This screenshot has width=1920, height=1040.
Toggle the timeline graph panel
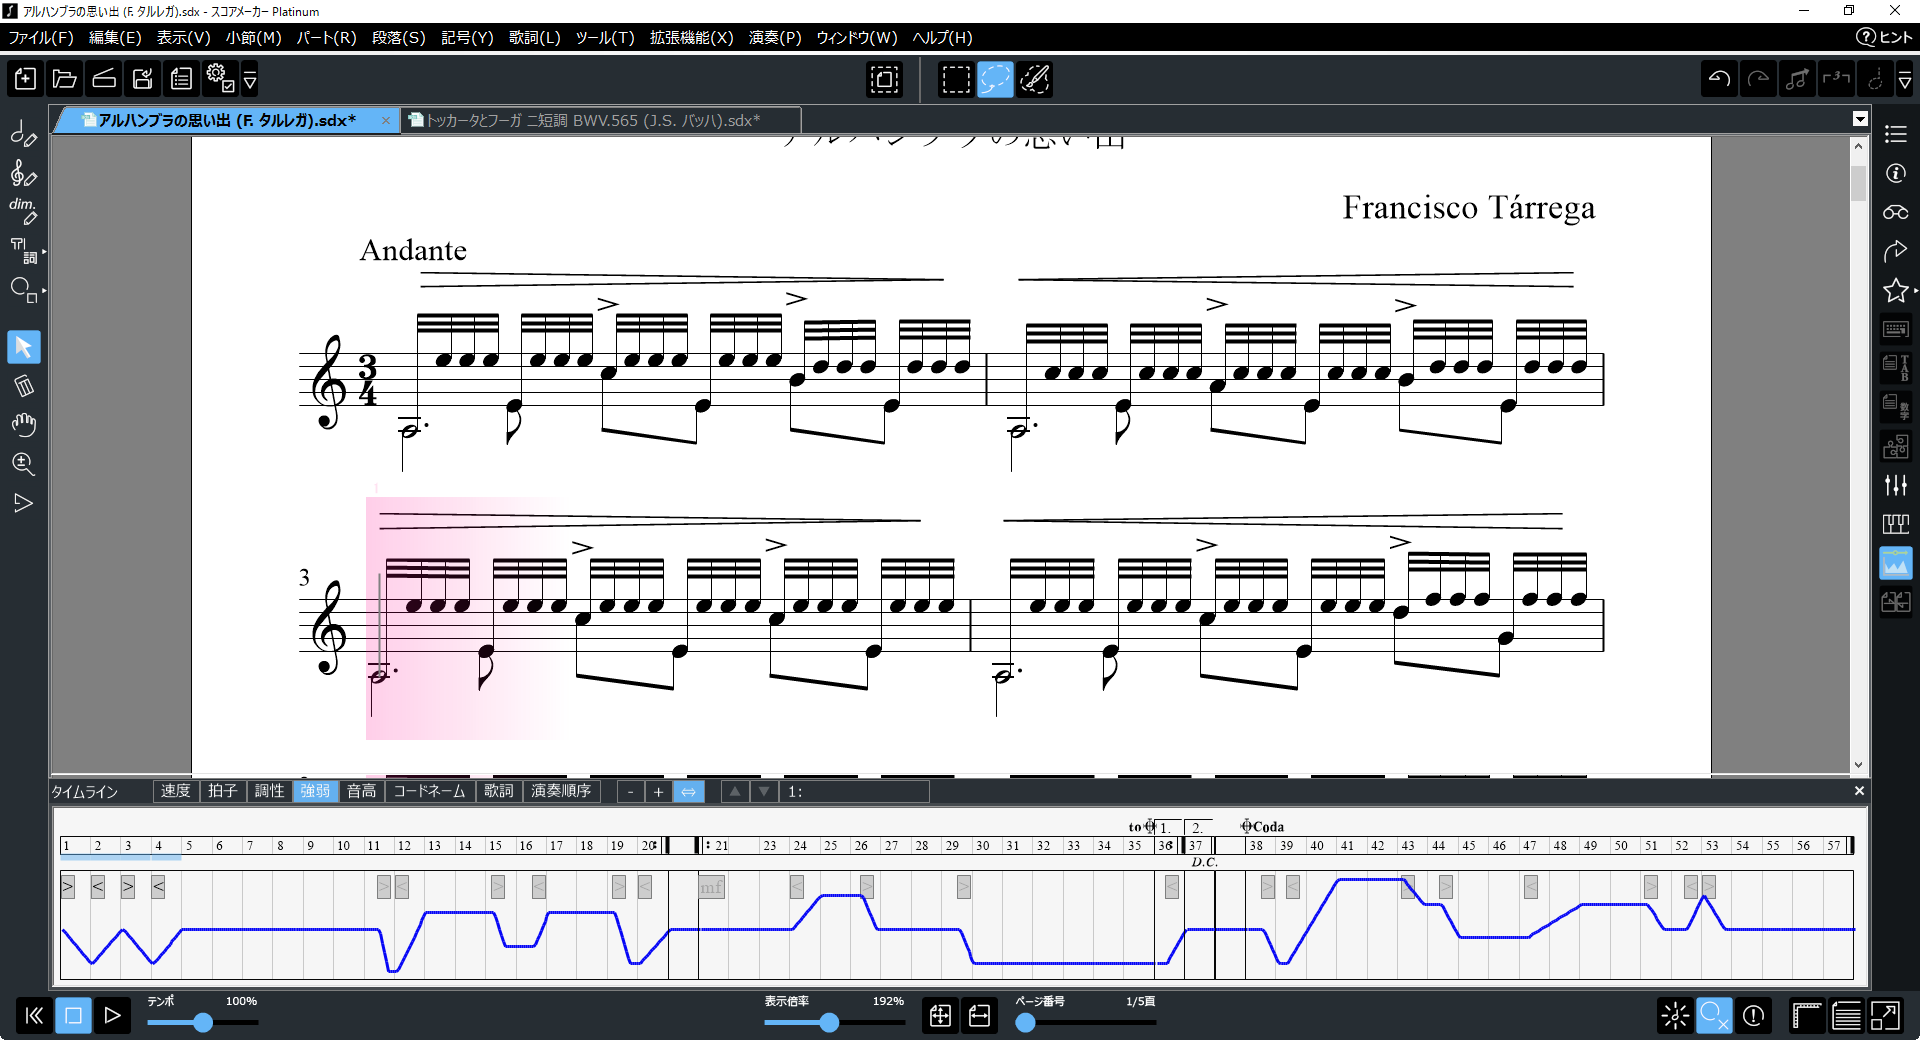pos(1896,563)
